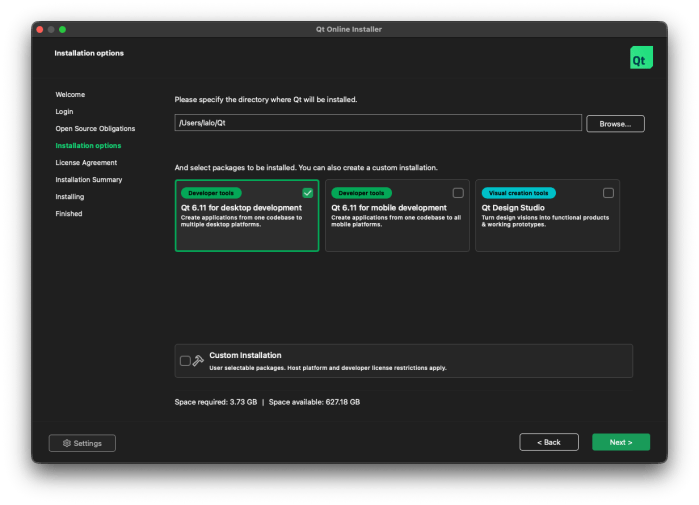699x505 pixels.
Task: Click the gear icon on Settings button
Action: coord(67,443)
